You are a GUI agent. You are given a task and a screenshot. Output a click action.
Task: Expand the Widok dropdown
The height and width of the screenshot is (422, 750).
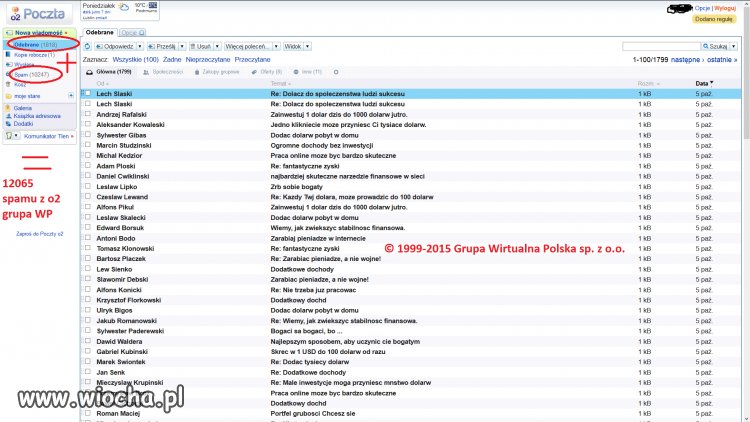coord(308,46)
